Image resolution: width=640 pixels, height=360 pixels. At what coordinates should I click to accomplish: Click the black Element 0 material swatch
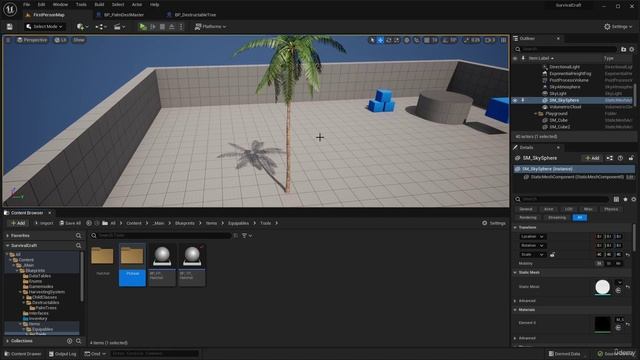point(602,324)
